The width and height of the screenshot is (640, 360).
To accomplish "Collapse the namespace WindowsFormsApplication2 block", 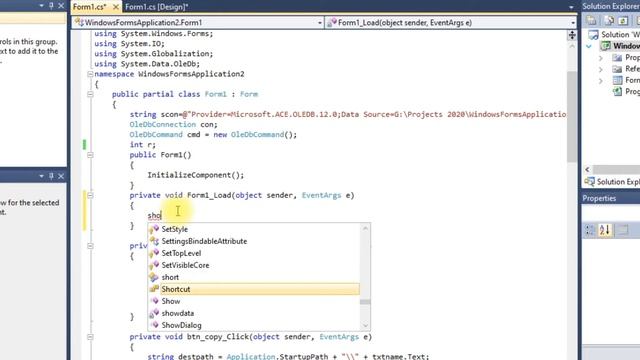I will coord(90,74).
